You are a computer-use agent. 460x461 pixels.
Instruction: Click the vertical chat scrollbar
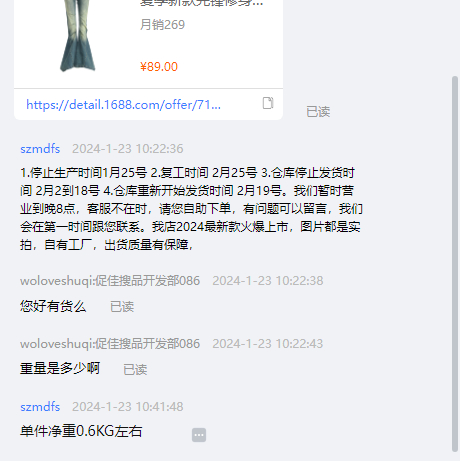click(x=455, y=264)
